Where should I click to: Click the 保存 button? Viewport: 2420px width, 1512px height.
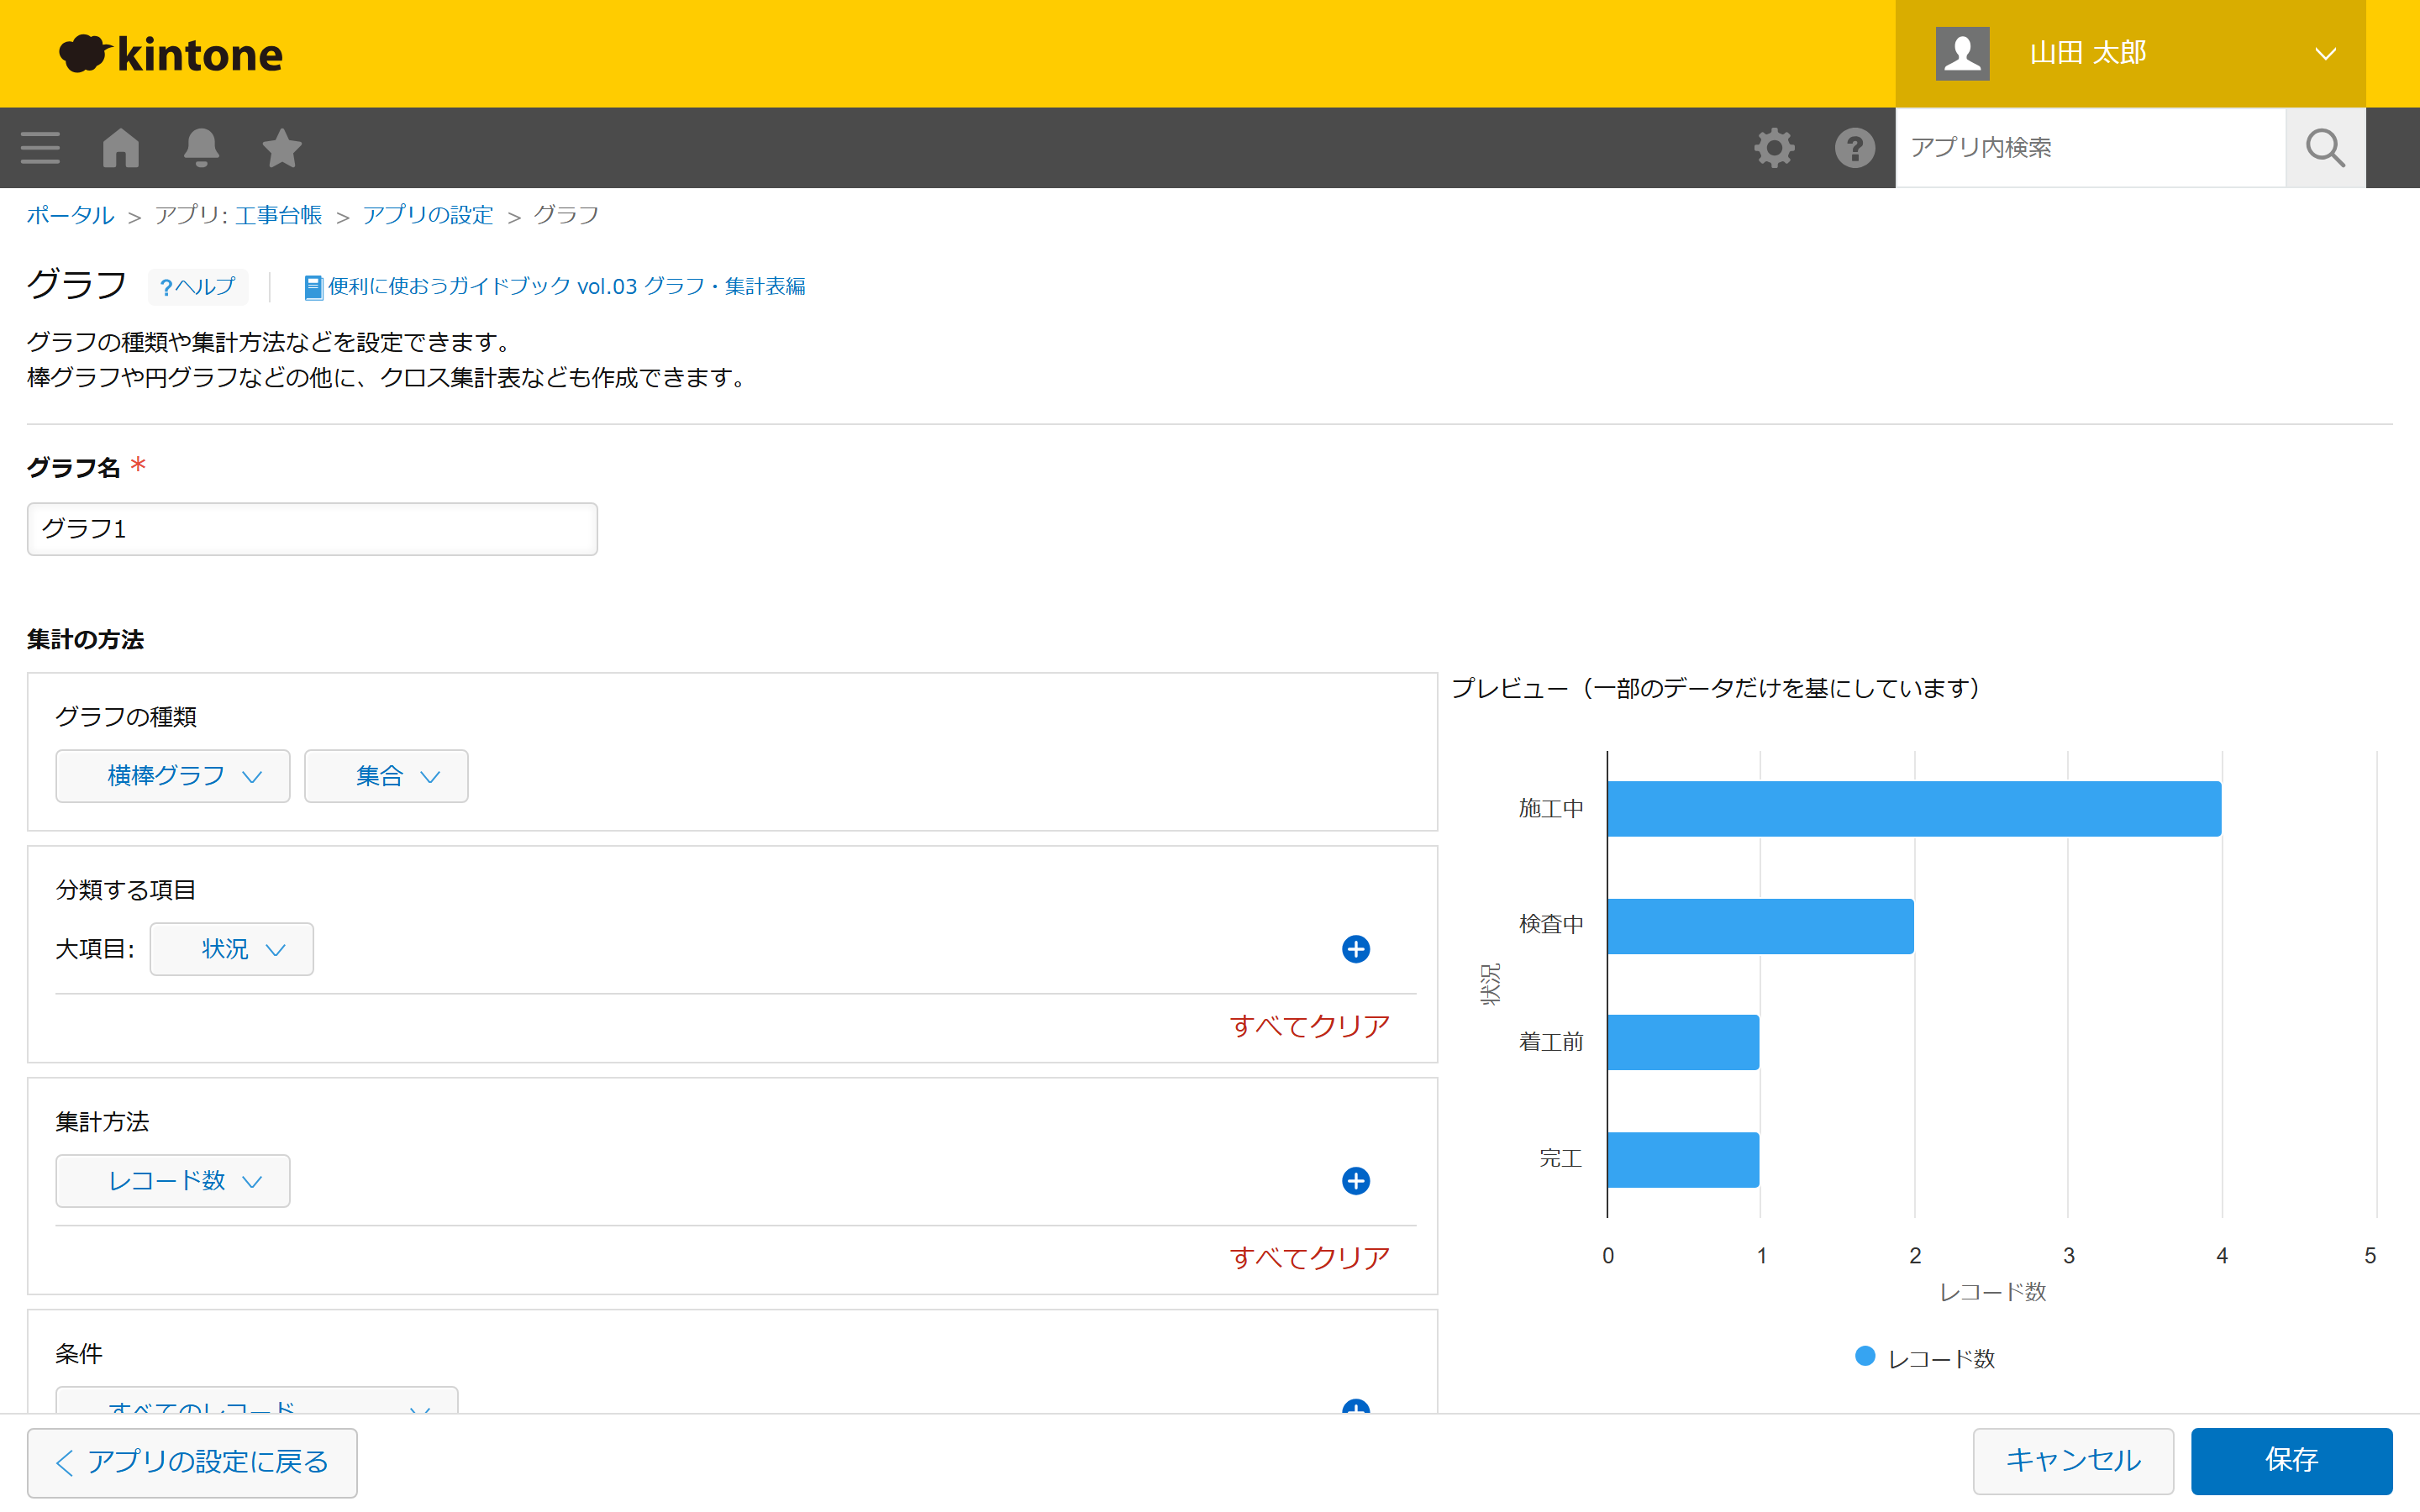[2291, 1461]
